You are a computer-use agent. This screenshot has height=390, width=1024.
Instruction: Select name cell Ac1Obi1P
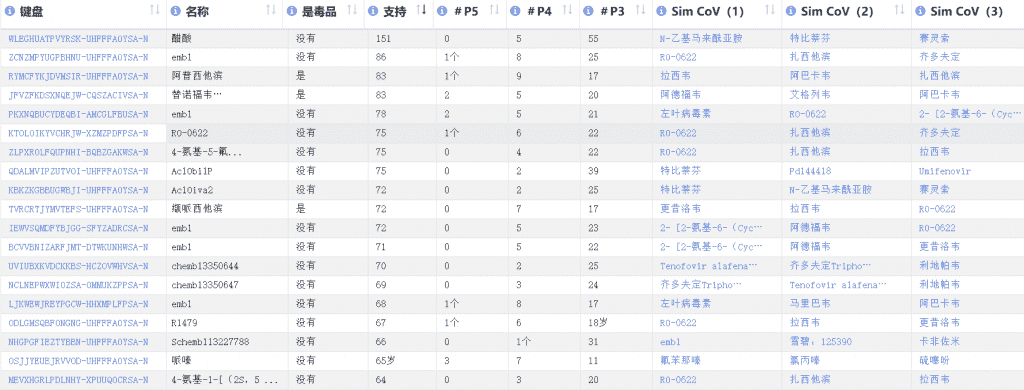point(191,171)
